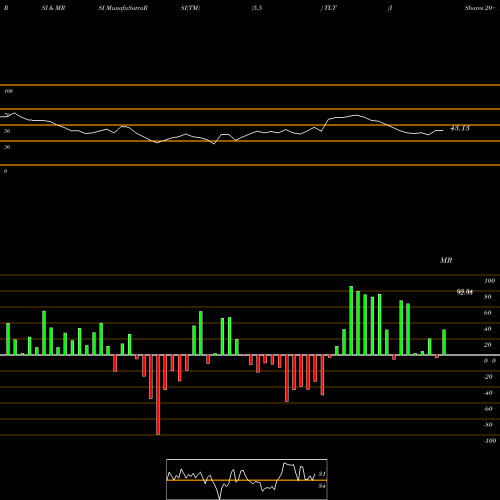500x500 pixels.
Task: Click the '80' label on the MR axis
Action: 488,297
